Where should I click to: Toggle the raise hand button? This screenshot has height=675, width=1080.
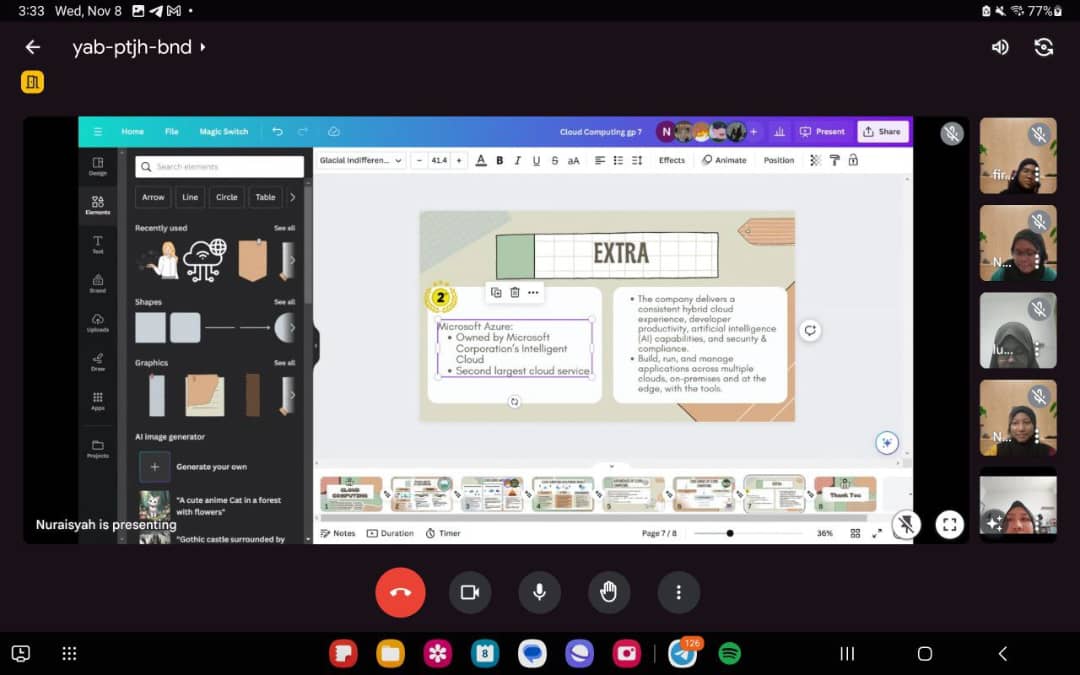pos(609,592)
